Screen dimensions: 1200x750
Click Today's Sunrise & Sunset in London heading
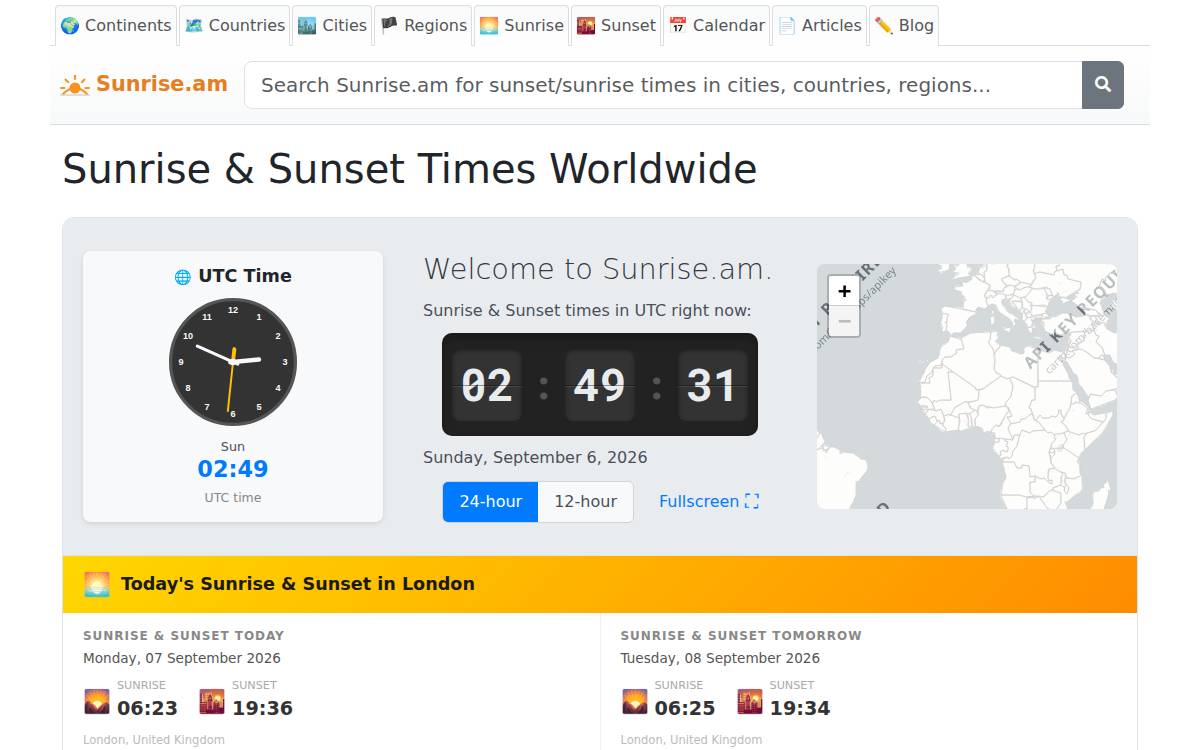tap(298, 584)
